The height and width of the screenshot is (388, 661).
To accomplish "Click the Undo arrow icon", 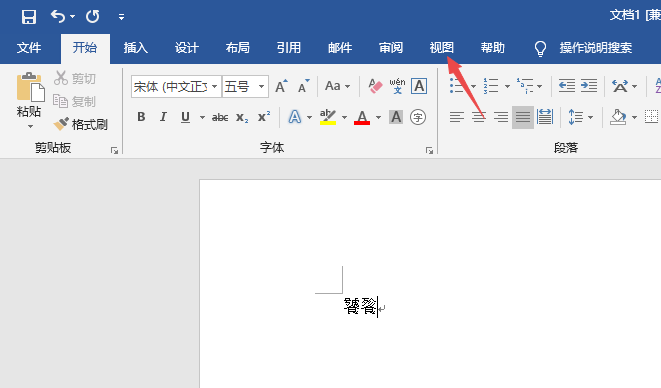I will pos(58,16).
